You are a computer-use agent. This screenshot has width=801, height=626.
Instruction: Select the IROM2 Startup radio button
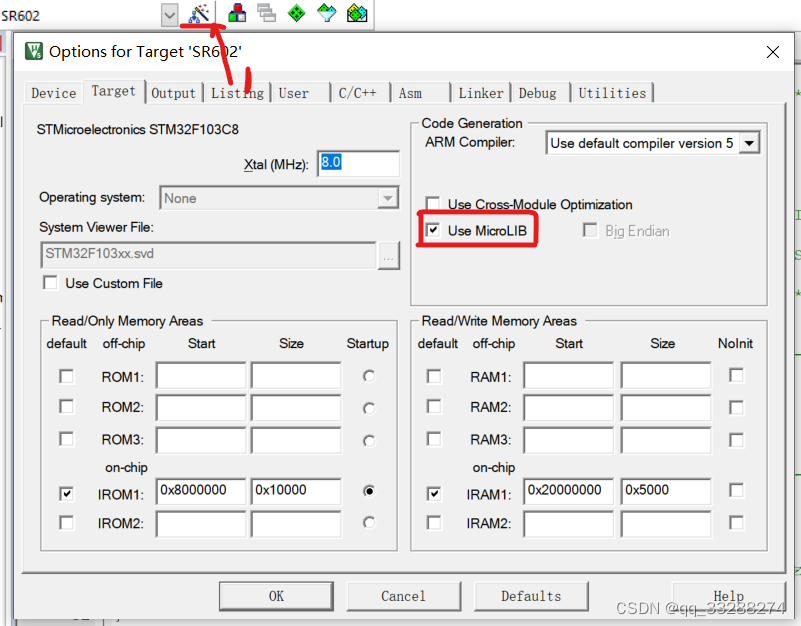pos(369,522)
